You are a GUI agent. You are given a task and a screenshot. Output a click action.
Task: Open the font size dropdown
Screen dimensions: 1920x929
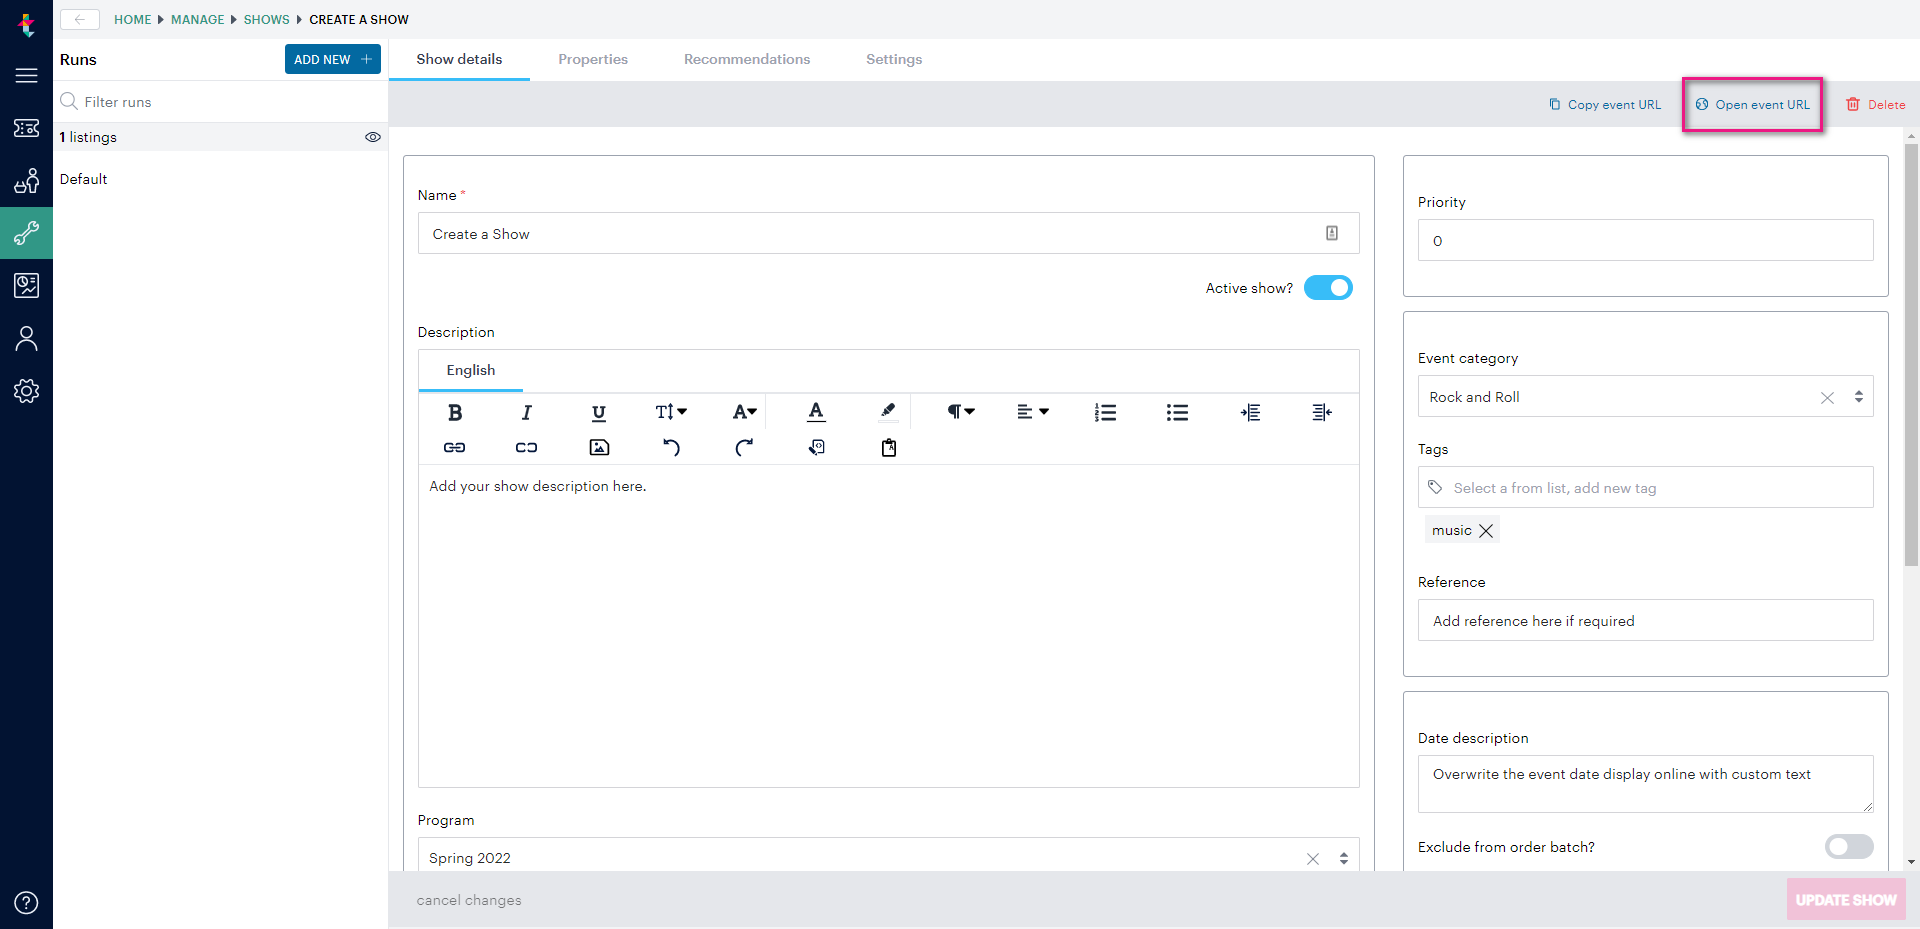(x=670, y=412)
